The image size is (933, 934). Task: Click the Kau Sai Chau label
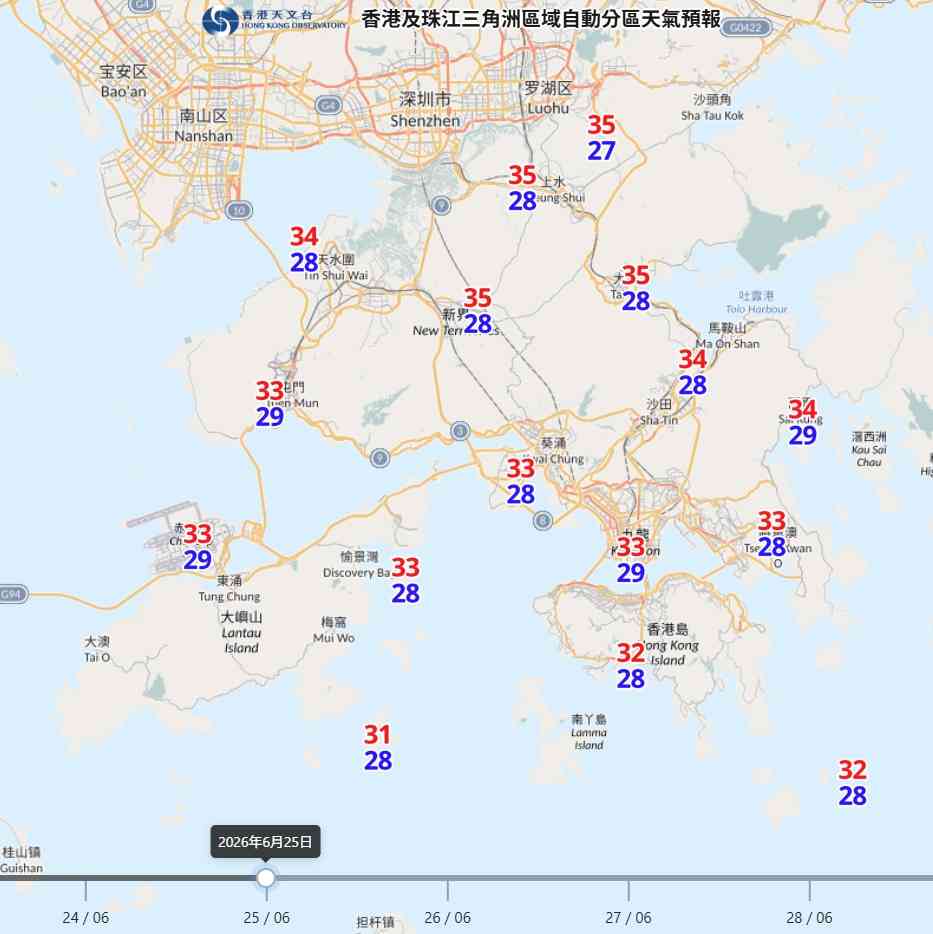click(x=869, y=449)
